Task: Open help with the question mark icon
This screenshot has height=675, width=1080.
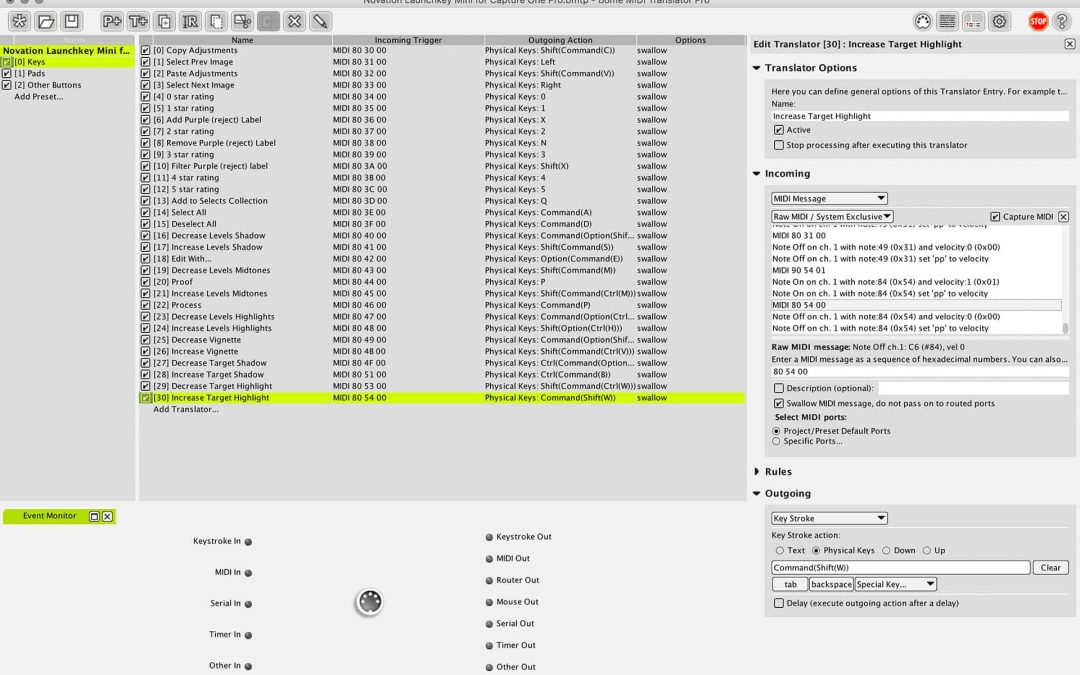Action: coord(1062,21)
